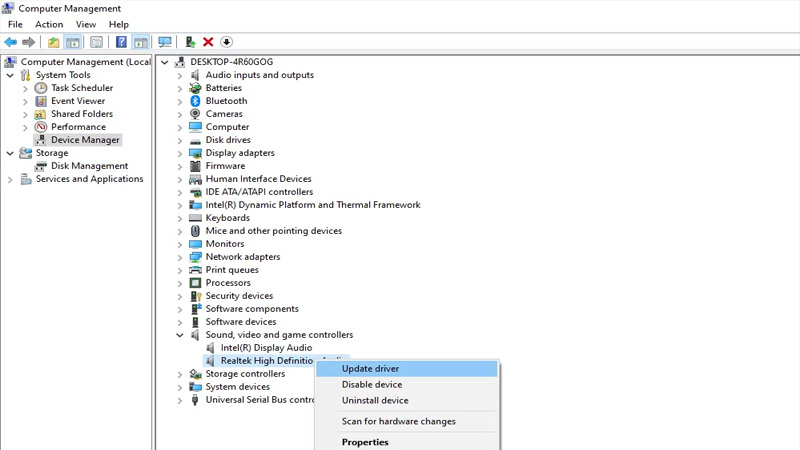Choose Update driver from context menu

[x=370, y=369]
